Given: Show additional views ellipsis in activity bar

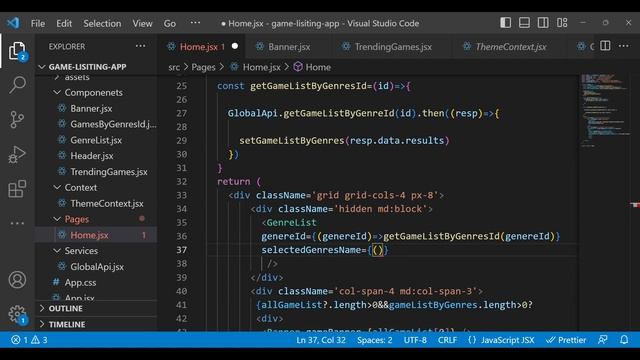Looking at the screenshot, I should 17,224.
